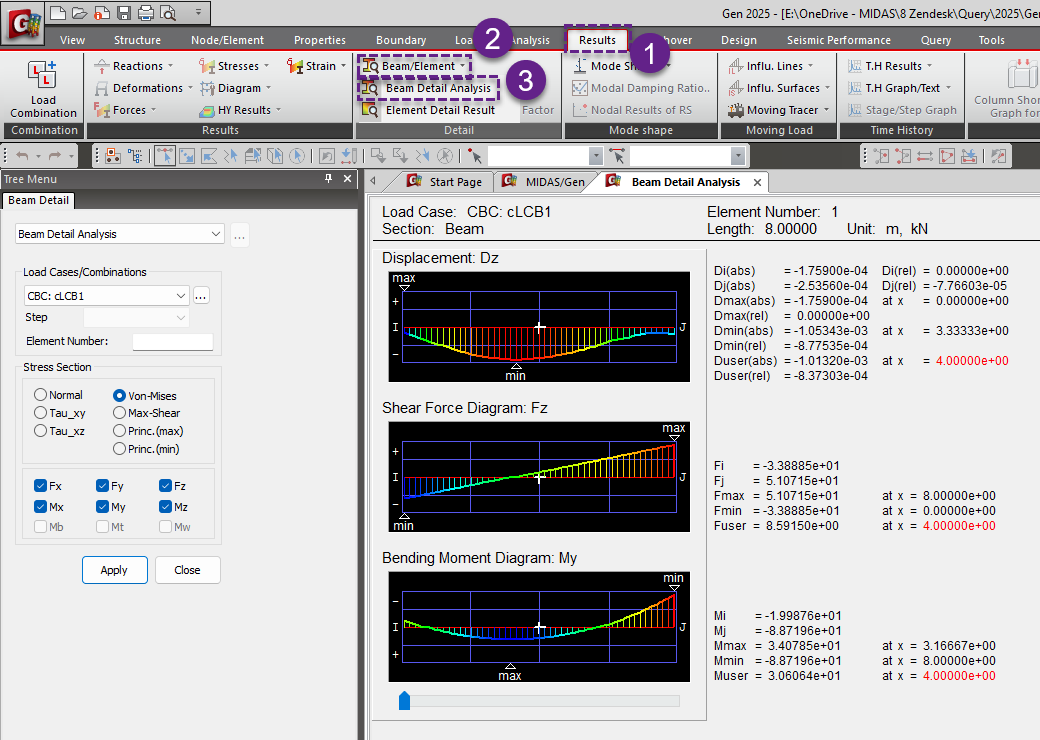This screenshot has height=740, width=1040.
Task: Open the View ribbon tab
Action: click(72, 40)
